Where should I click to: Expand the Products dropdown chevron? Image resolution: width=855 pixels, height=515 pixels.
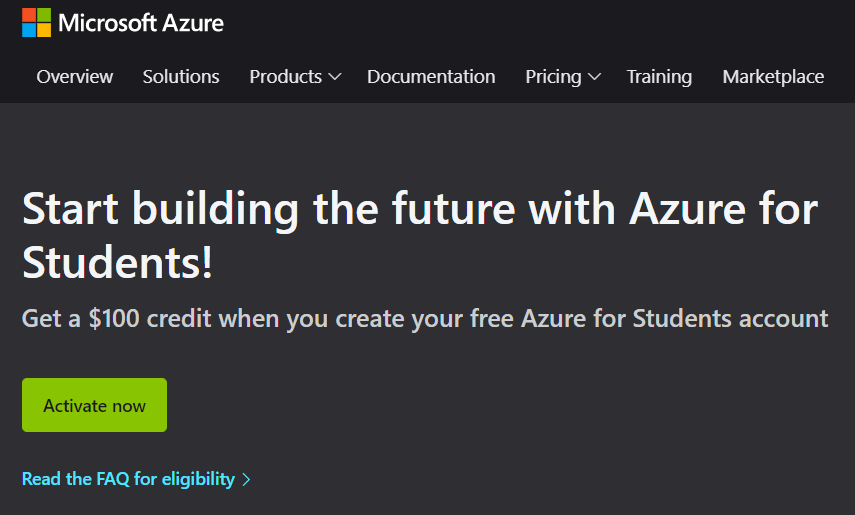point(335,77)
